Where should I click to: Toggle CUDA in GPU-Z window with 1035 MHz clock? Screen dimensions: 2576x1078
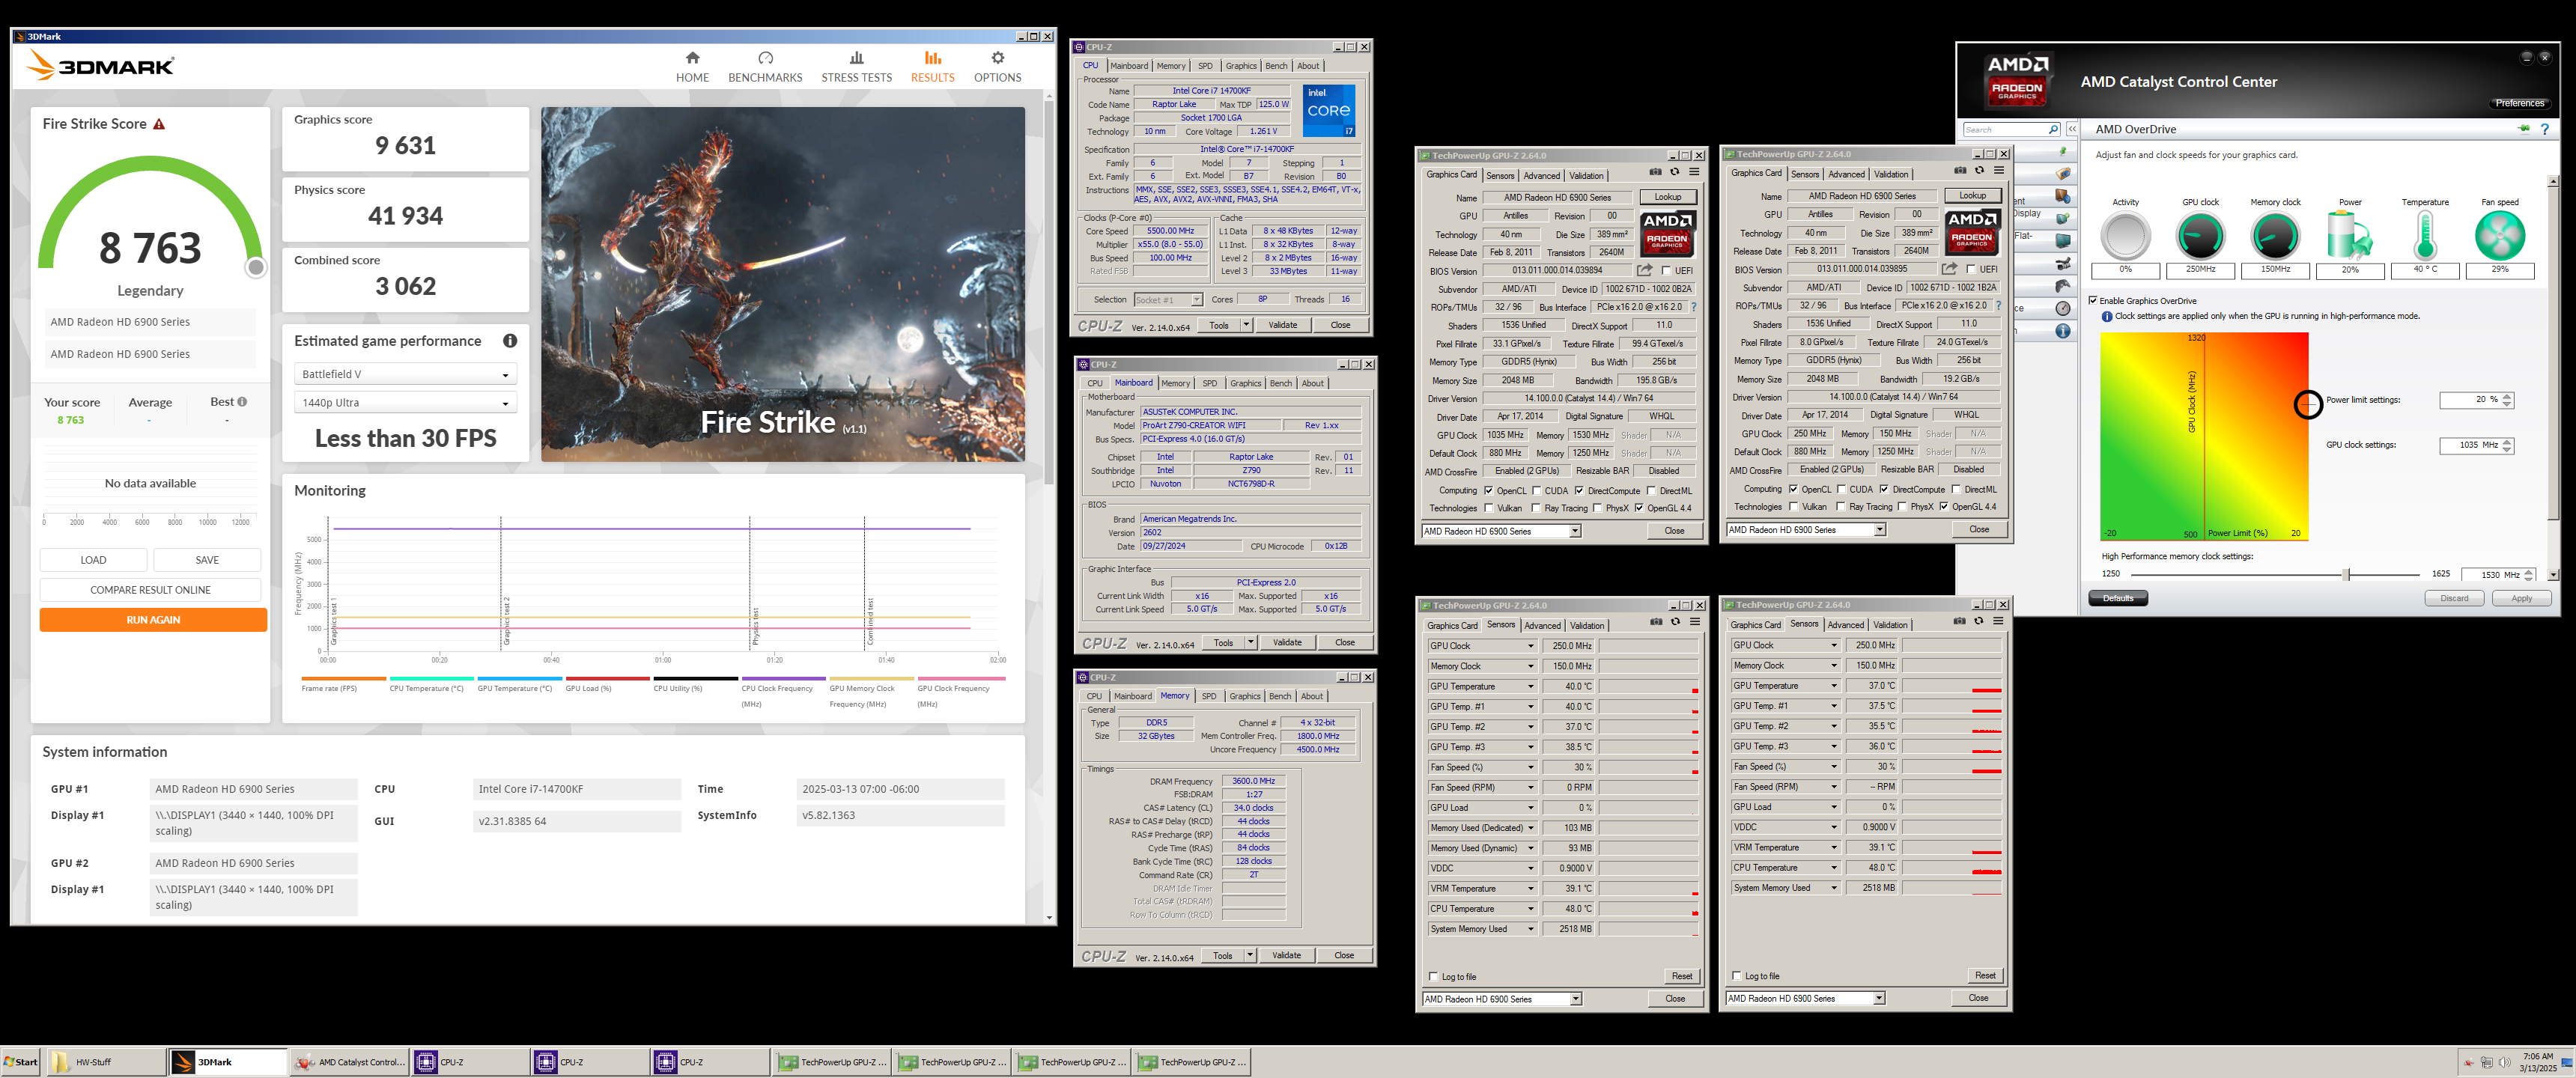click(1536, 490)
